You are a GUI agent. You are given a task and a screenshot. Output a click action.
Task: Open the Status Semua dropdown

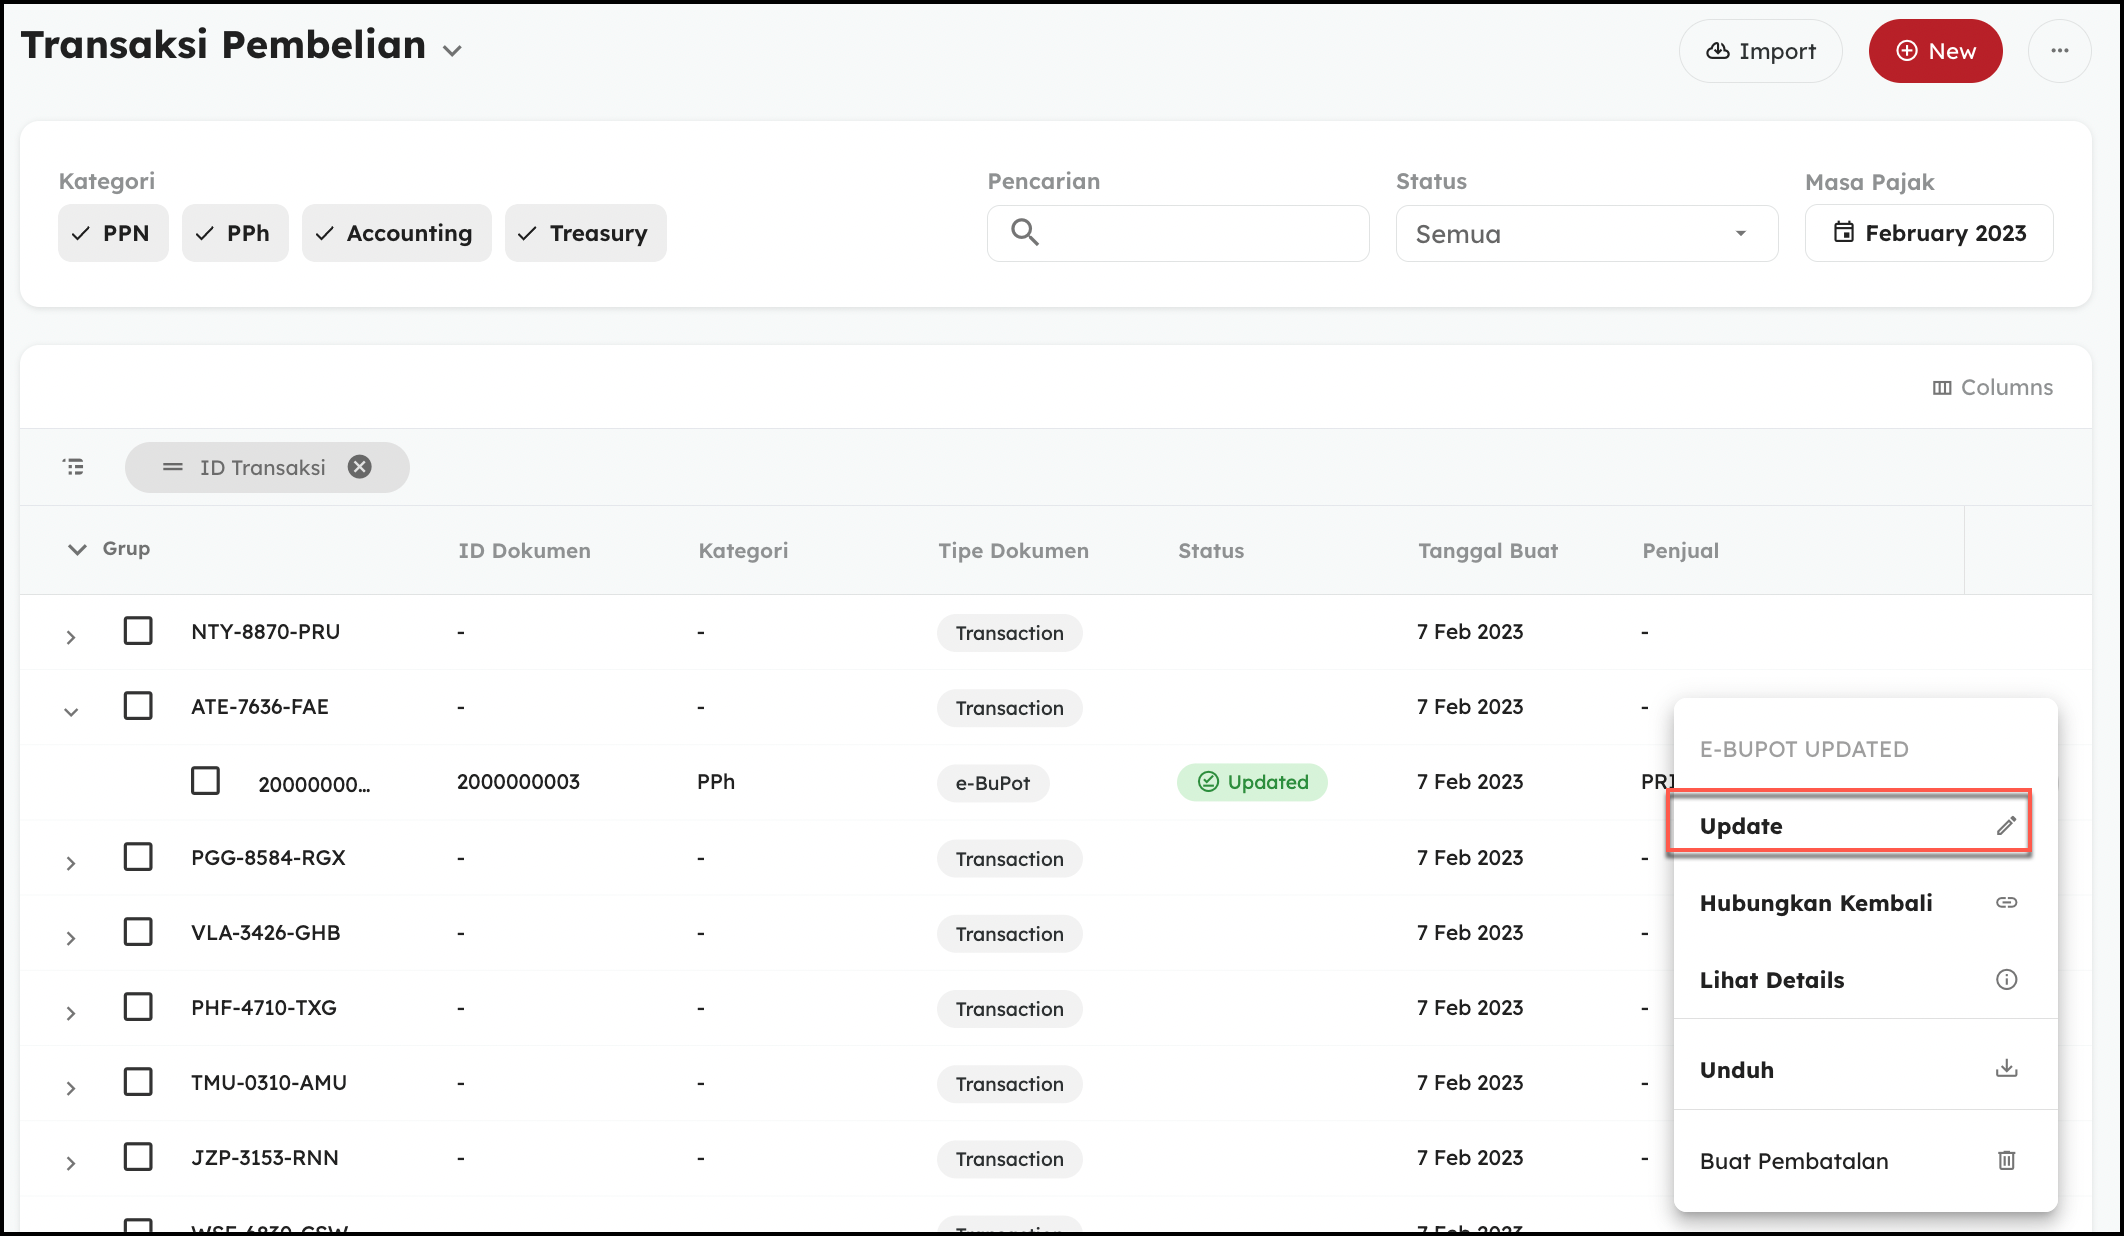pos(1586,234)
